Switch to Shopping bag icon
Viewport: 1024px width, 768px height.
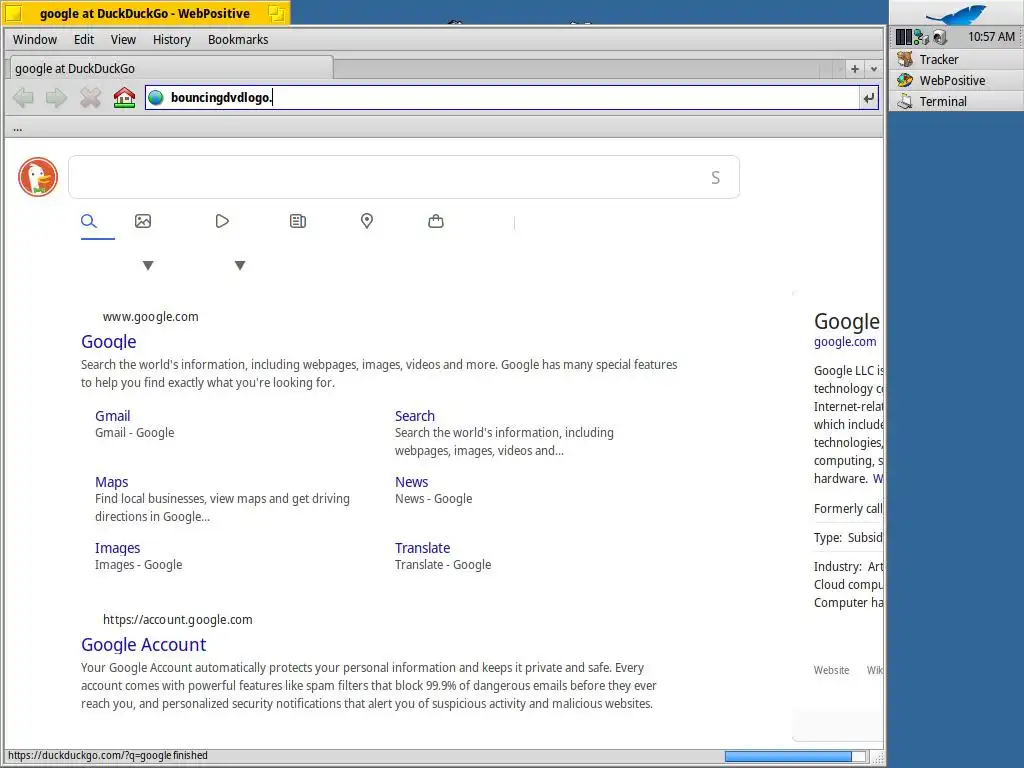(x=436, y=221)
